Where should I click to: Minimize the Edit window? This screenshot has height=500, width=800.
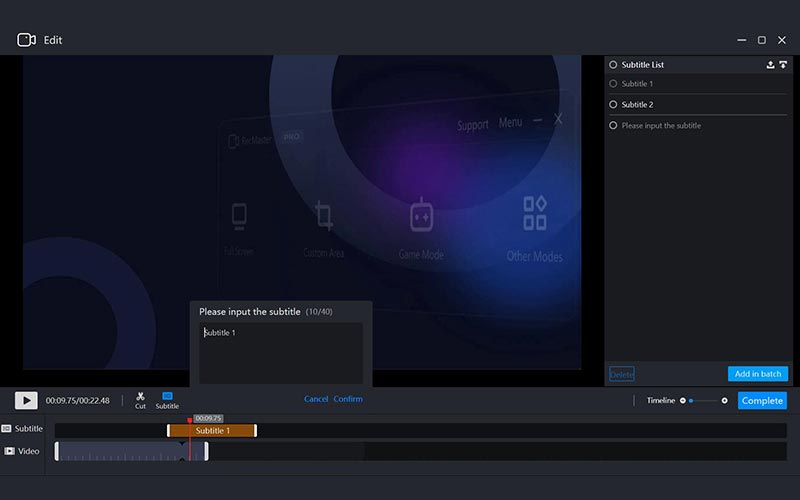(x=742, y=40)
